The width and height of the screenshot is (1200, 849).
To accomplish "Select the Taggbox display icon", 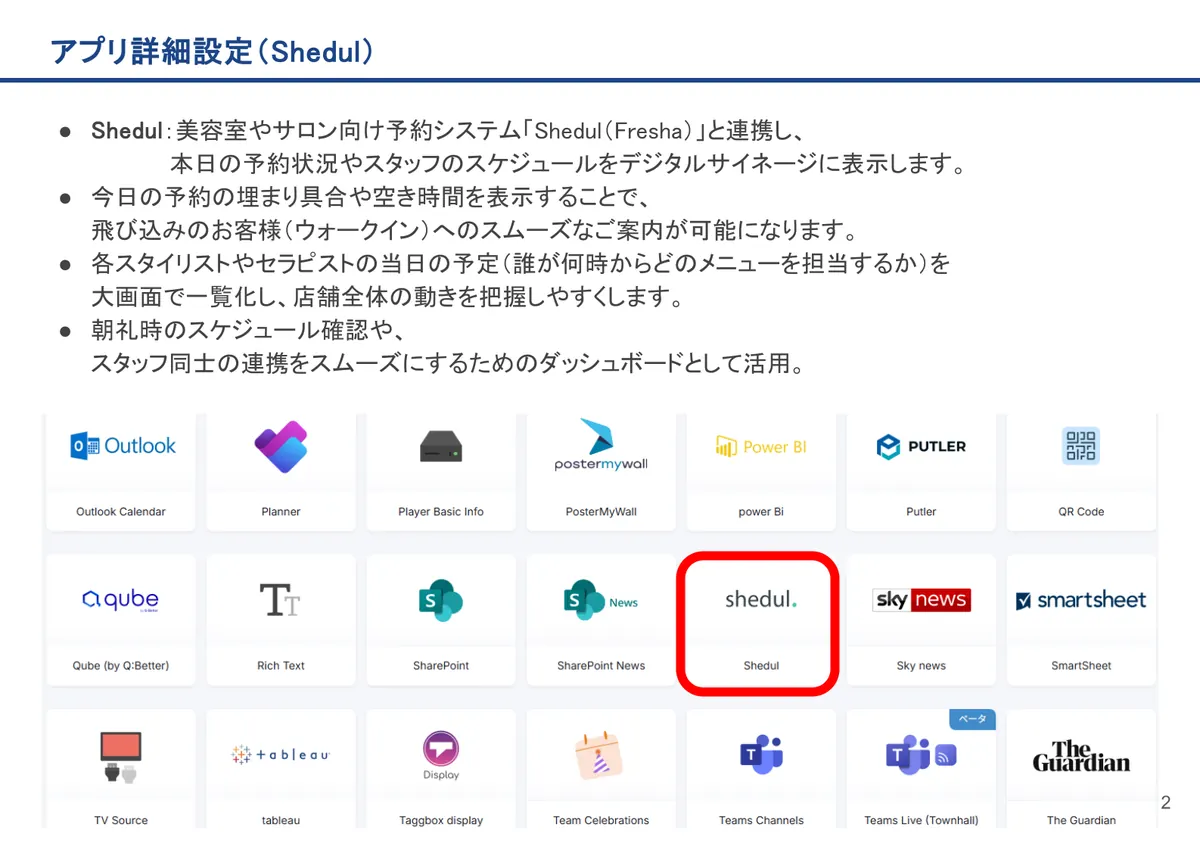I will [x=441, y=756].
